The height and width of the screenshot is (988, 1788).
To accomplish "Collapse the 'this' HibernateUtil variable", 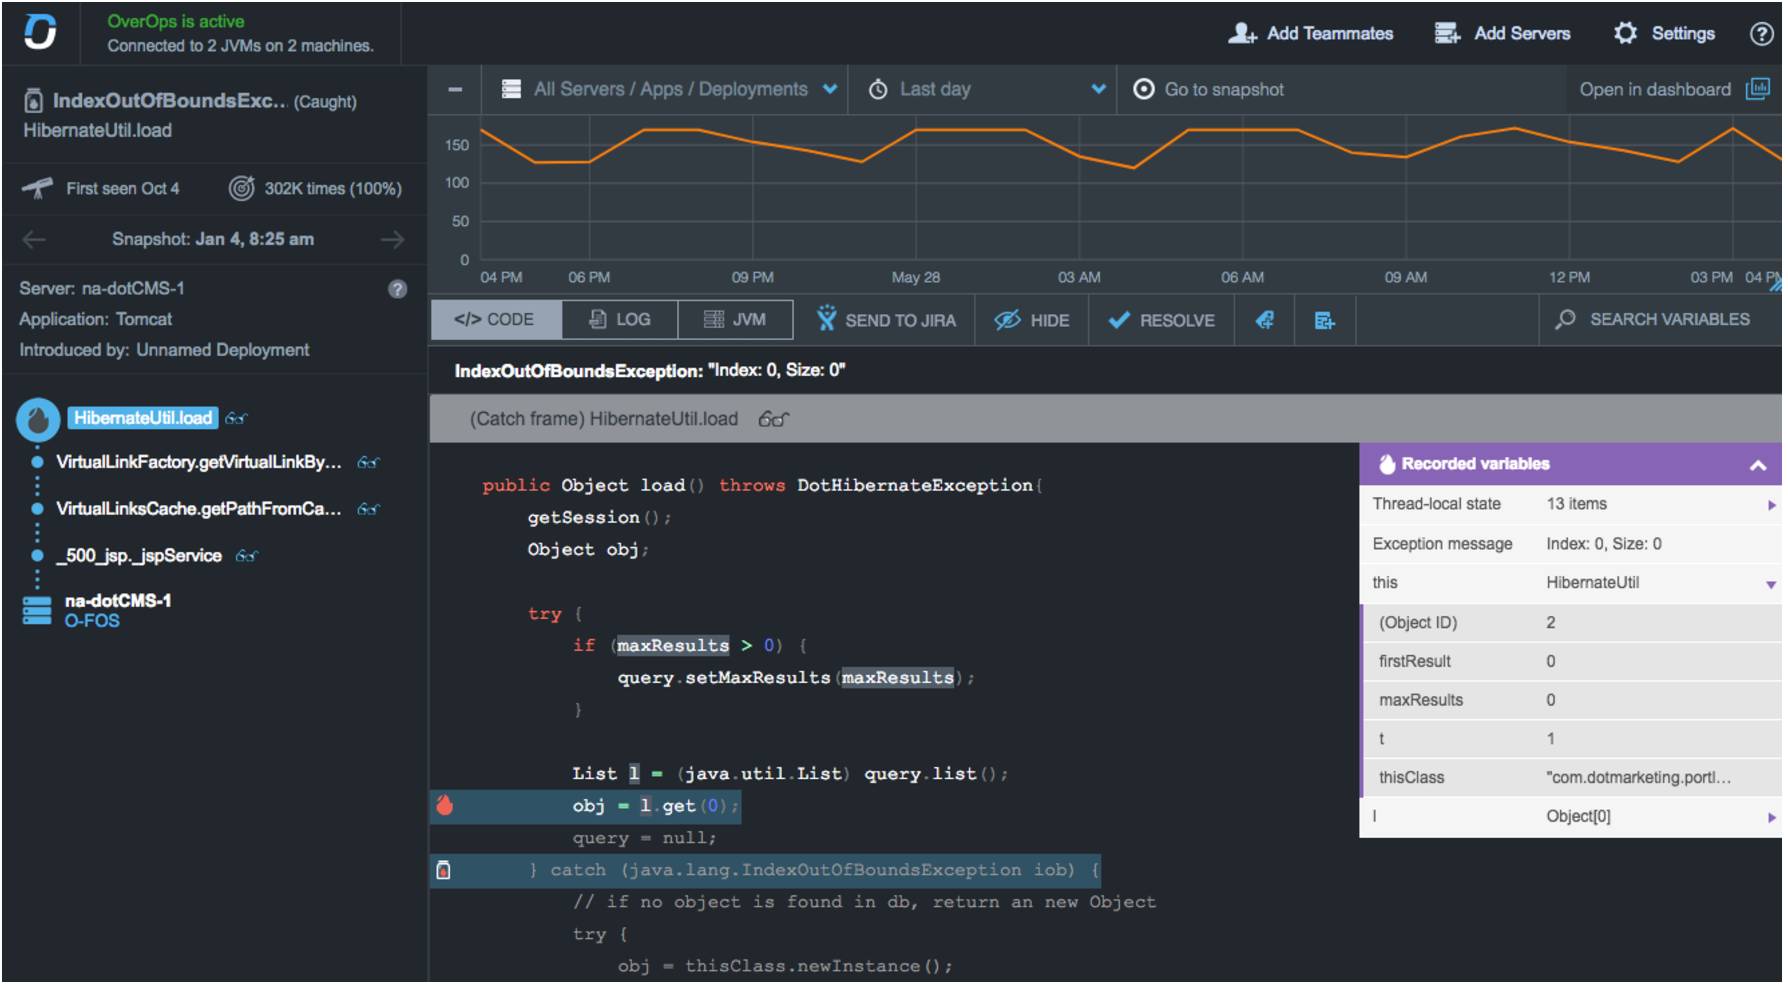I will pos(1770,584).
